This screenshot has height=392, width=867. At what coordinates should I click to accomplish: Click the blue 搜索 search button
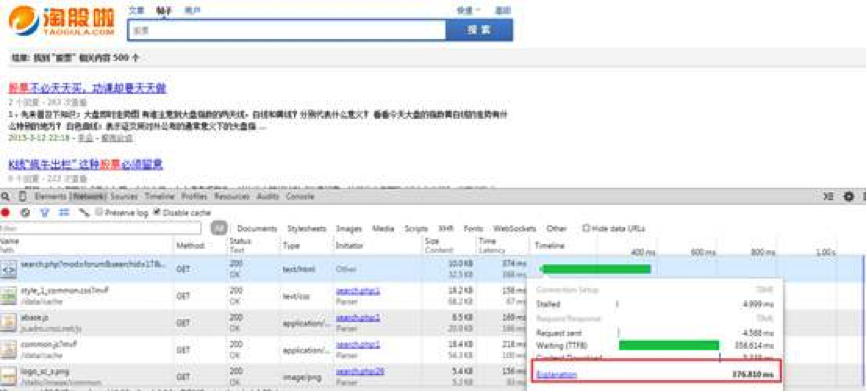(479, 30)
